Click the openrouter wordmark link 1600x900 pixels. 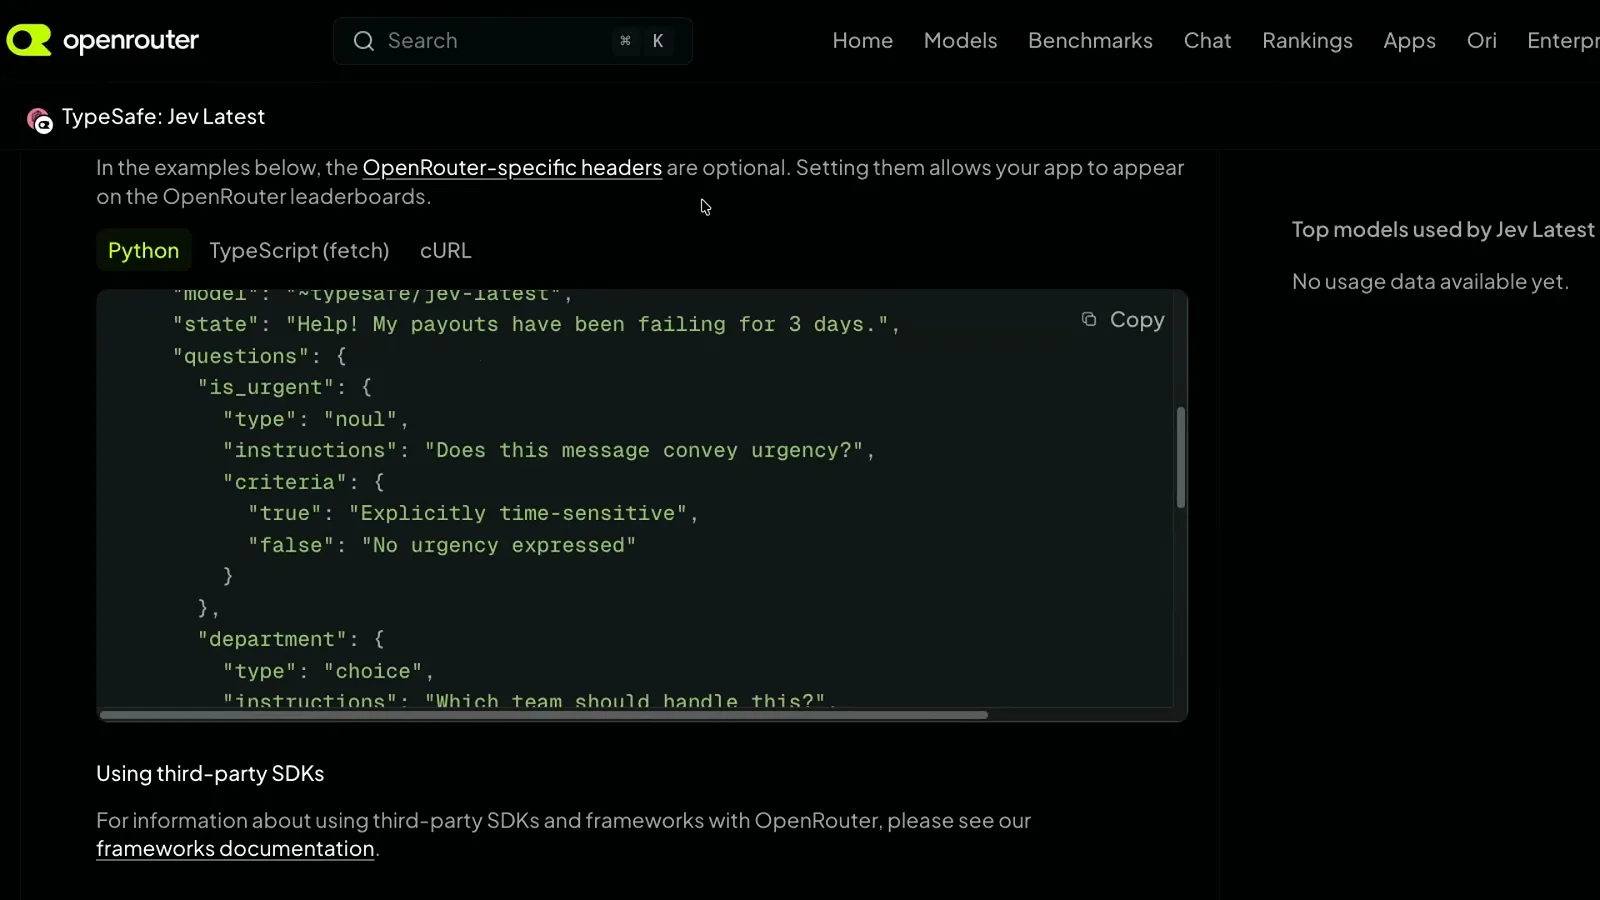pyautogui.click(x=131, y=40)
